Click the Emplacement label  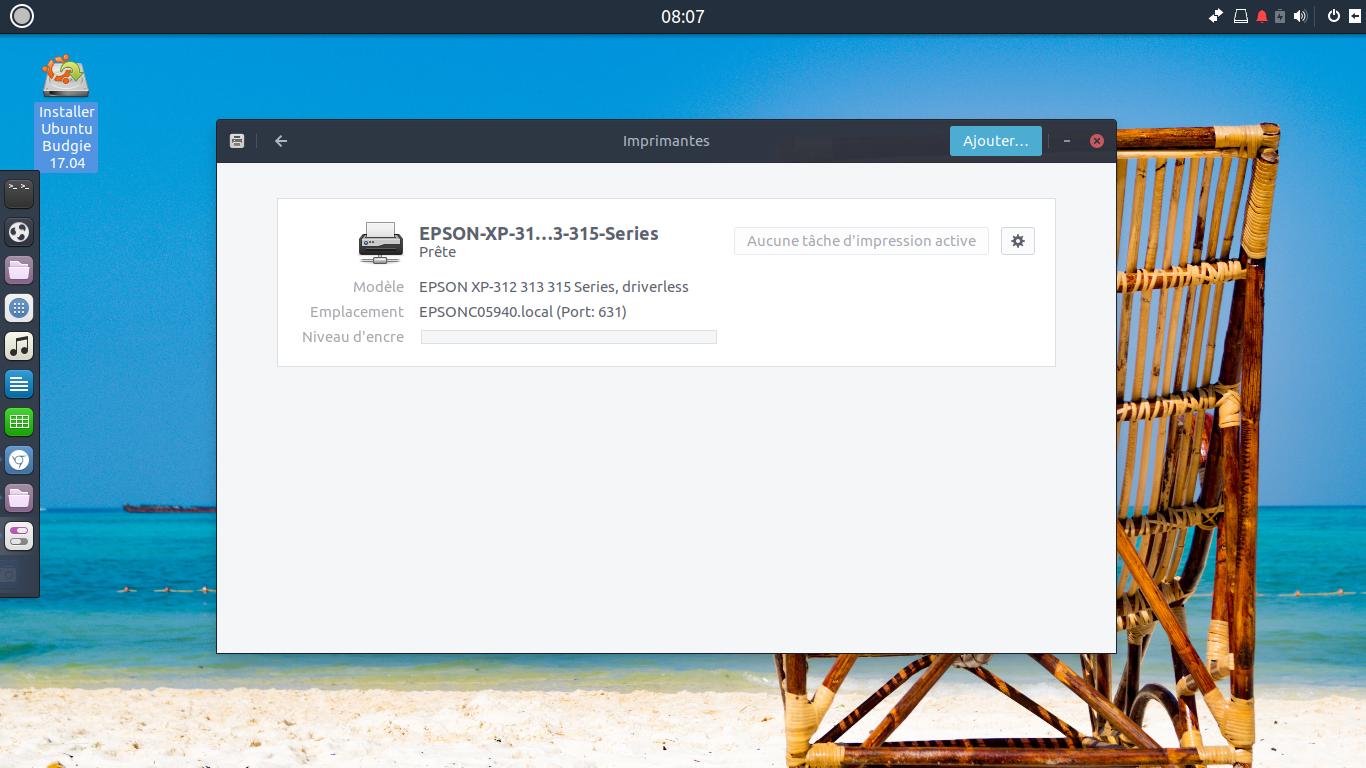coord(357,312)
